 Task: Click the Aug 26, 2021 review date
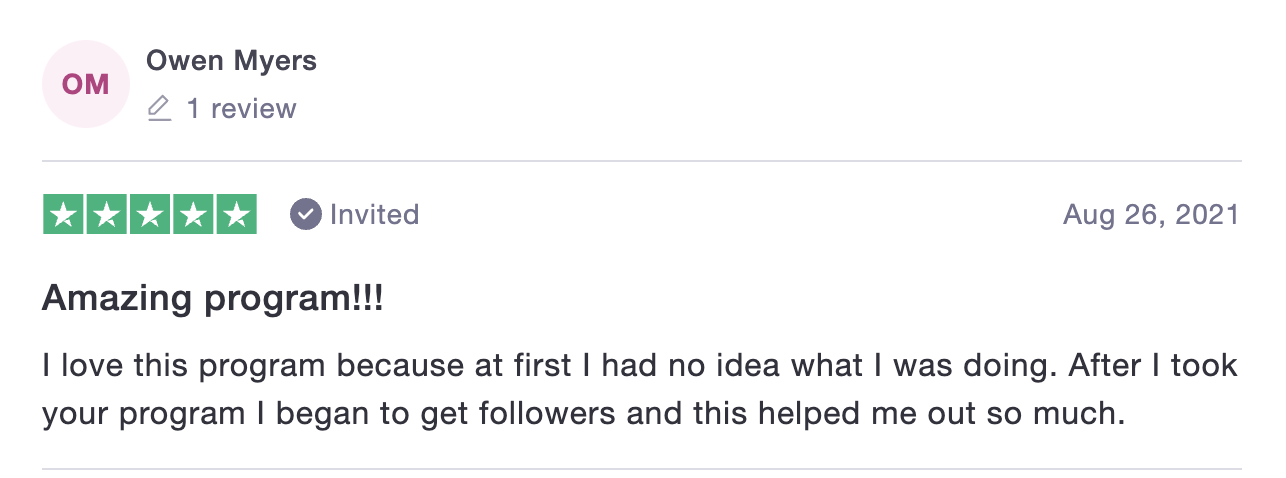click(1151, 214)
